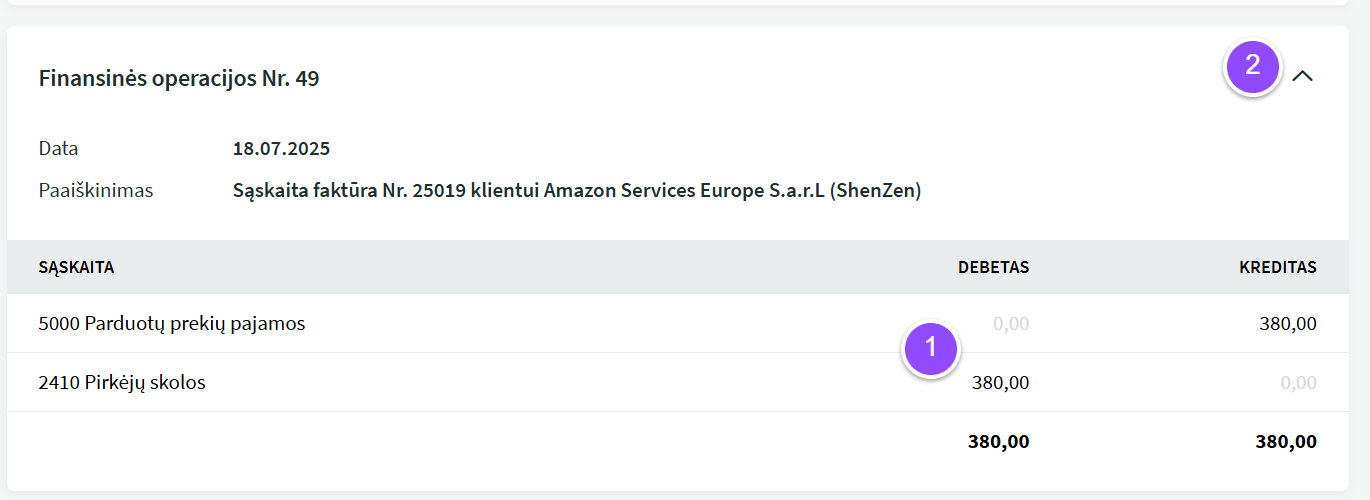Click the DEBETAS column header
The height and width of the screenshot is (500, 1370).
[993, 267]
